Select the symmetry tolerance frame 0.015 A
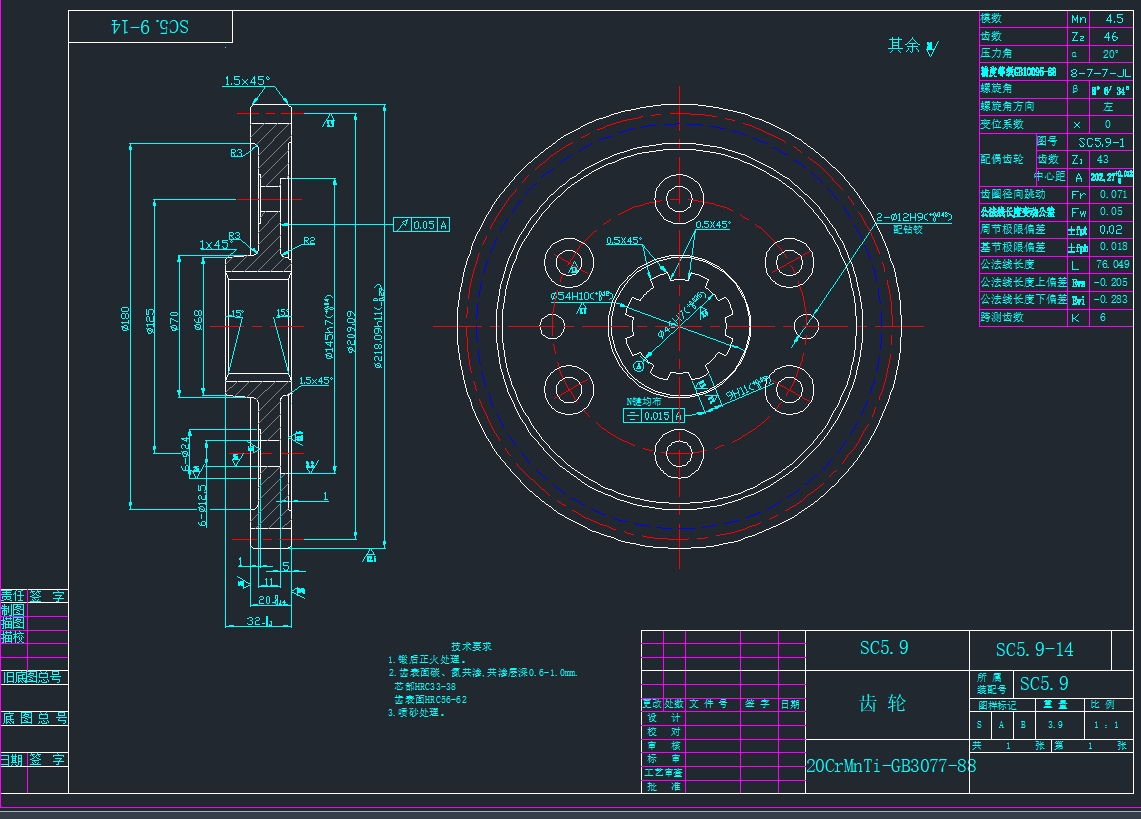The height and width of the screenshot is (819, 1141). coord(655,415)
